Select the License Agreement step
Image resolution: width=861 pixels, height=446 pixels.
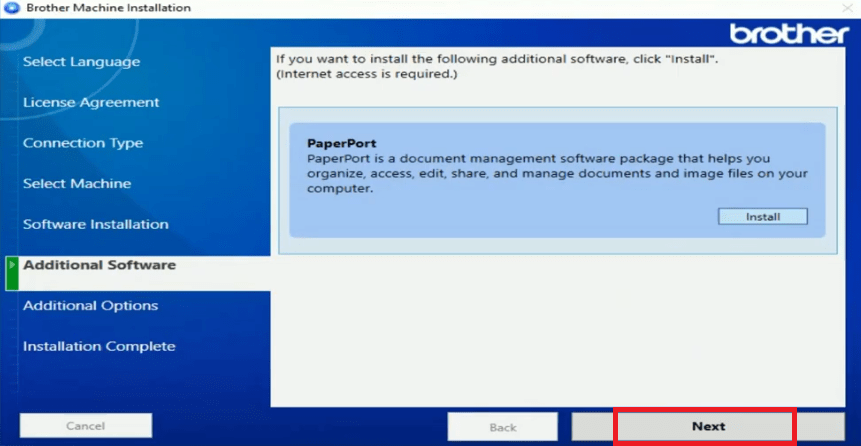(x=91, y=103)
